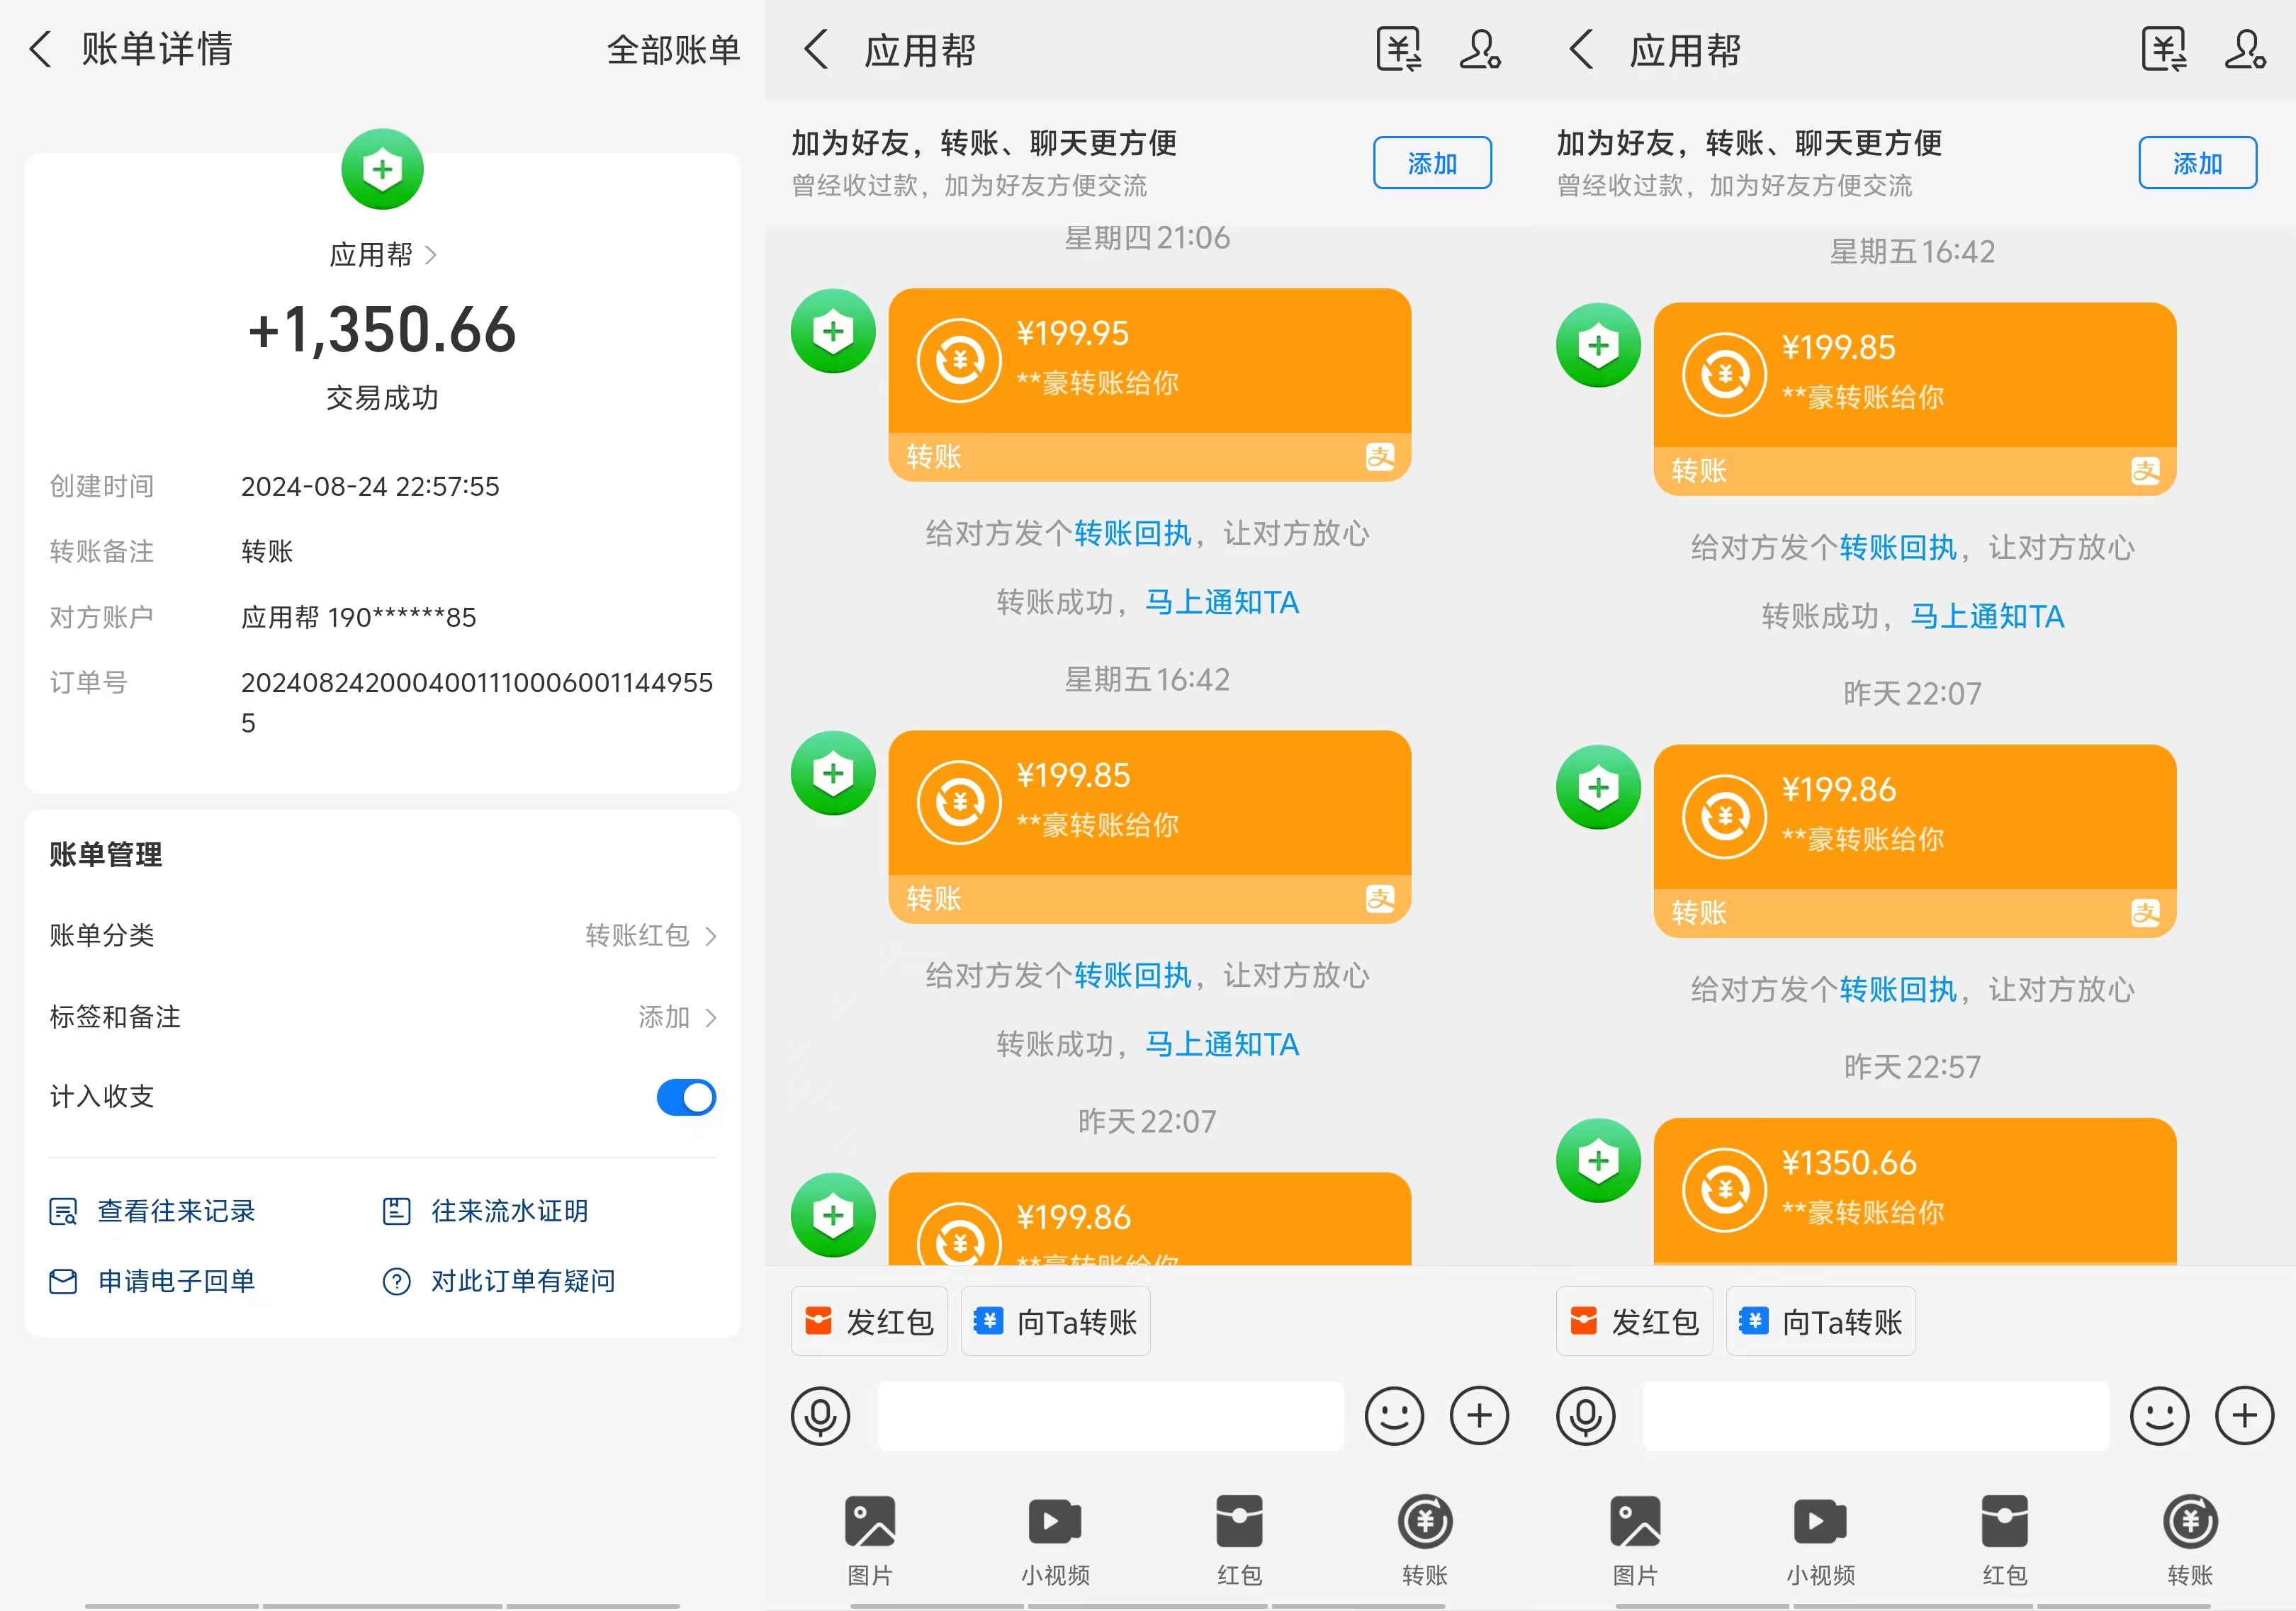The image size is (2296, 1611).
Task: Tap the voice input microphone icon
Action: (820, 1416)
